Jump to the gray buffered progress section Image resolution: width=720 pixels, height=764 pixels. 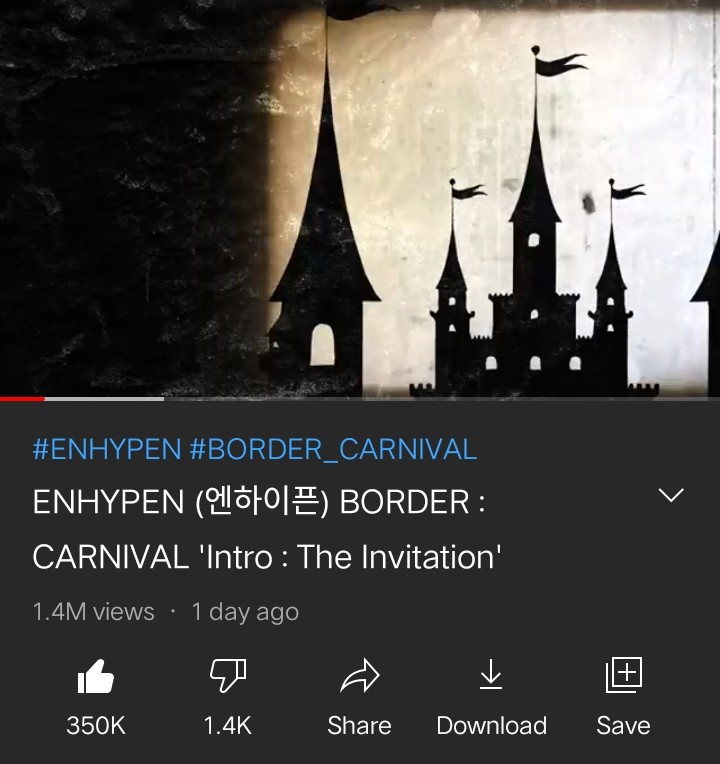click(104, 399)
